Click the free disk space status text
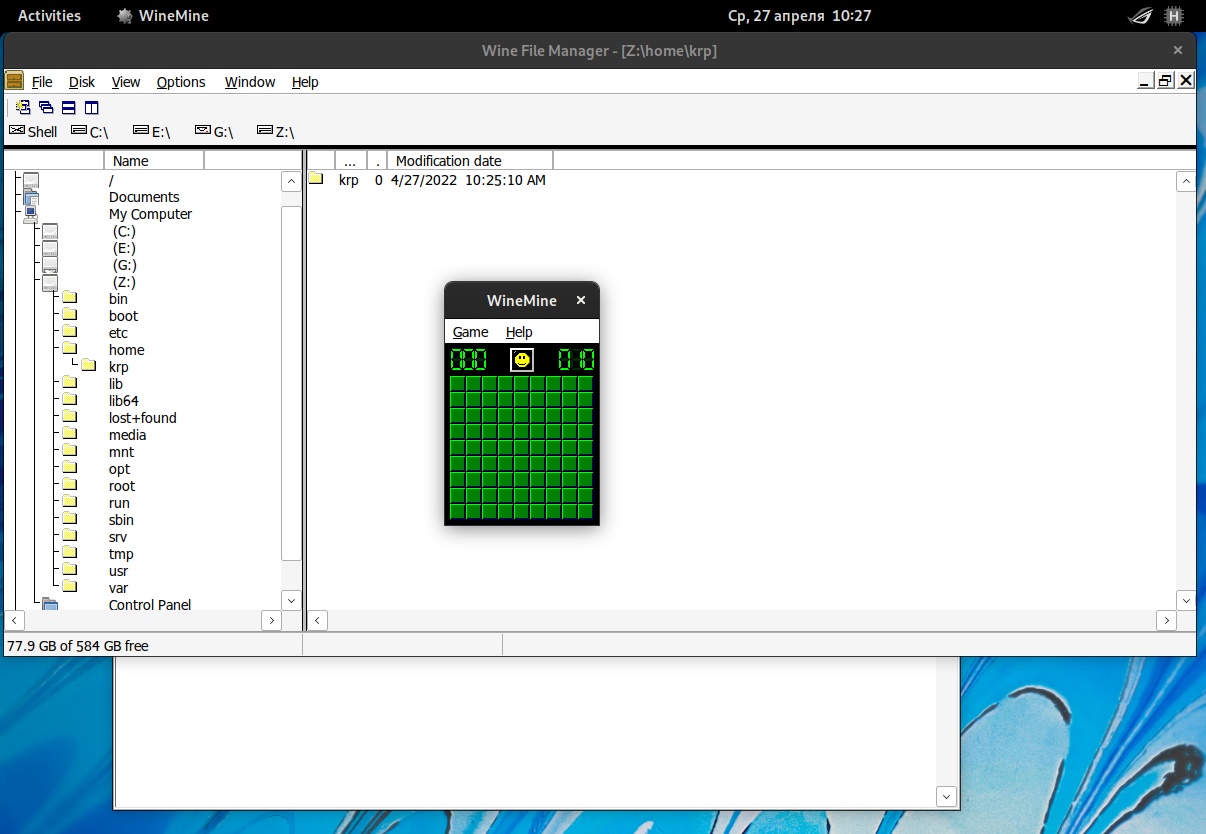The image size is (1206, 834). 78,646
